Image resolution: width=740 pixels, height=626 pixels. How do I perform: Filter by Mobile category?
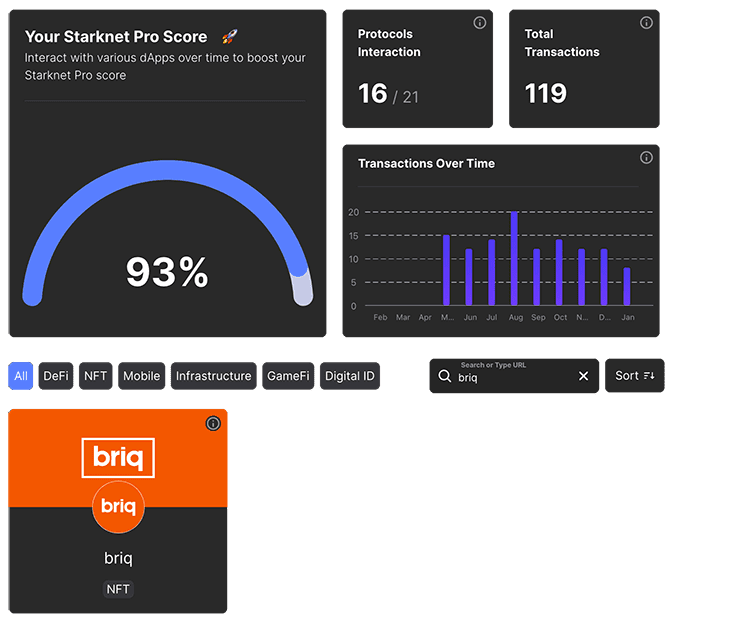[142, 376]
